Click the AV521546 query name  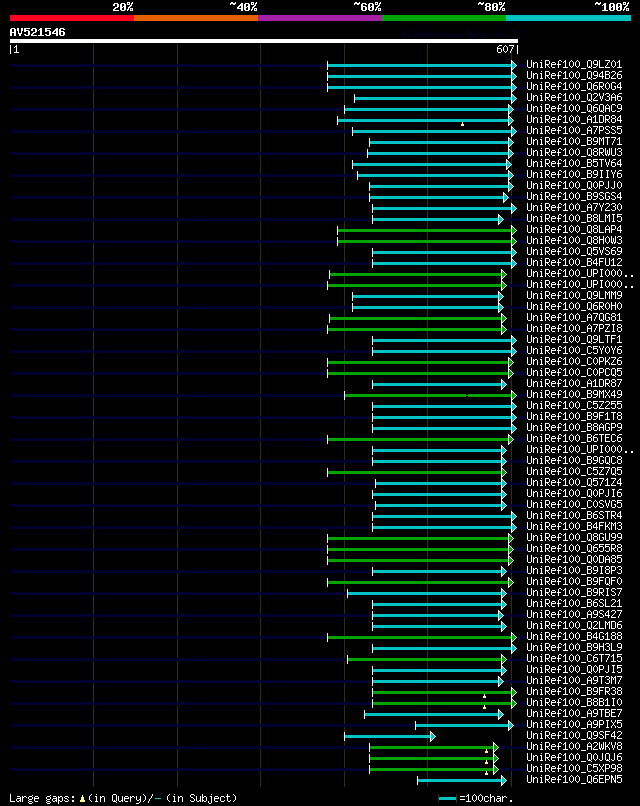coord(38,32)
